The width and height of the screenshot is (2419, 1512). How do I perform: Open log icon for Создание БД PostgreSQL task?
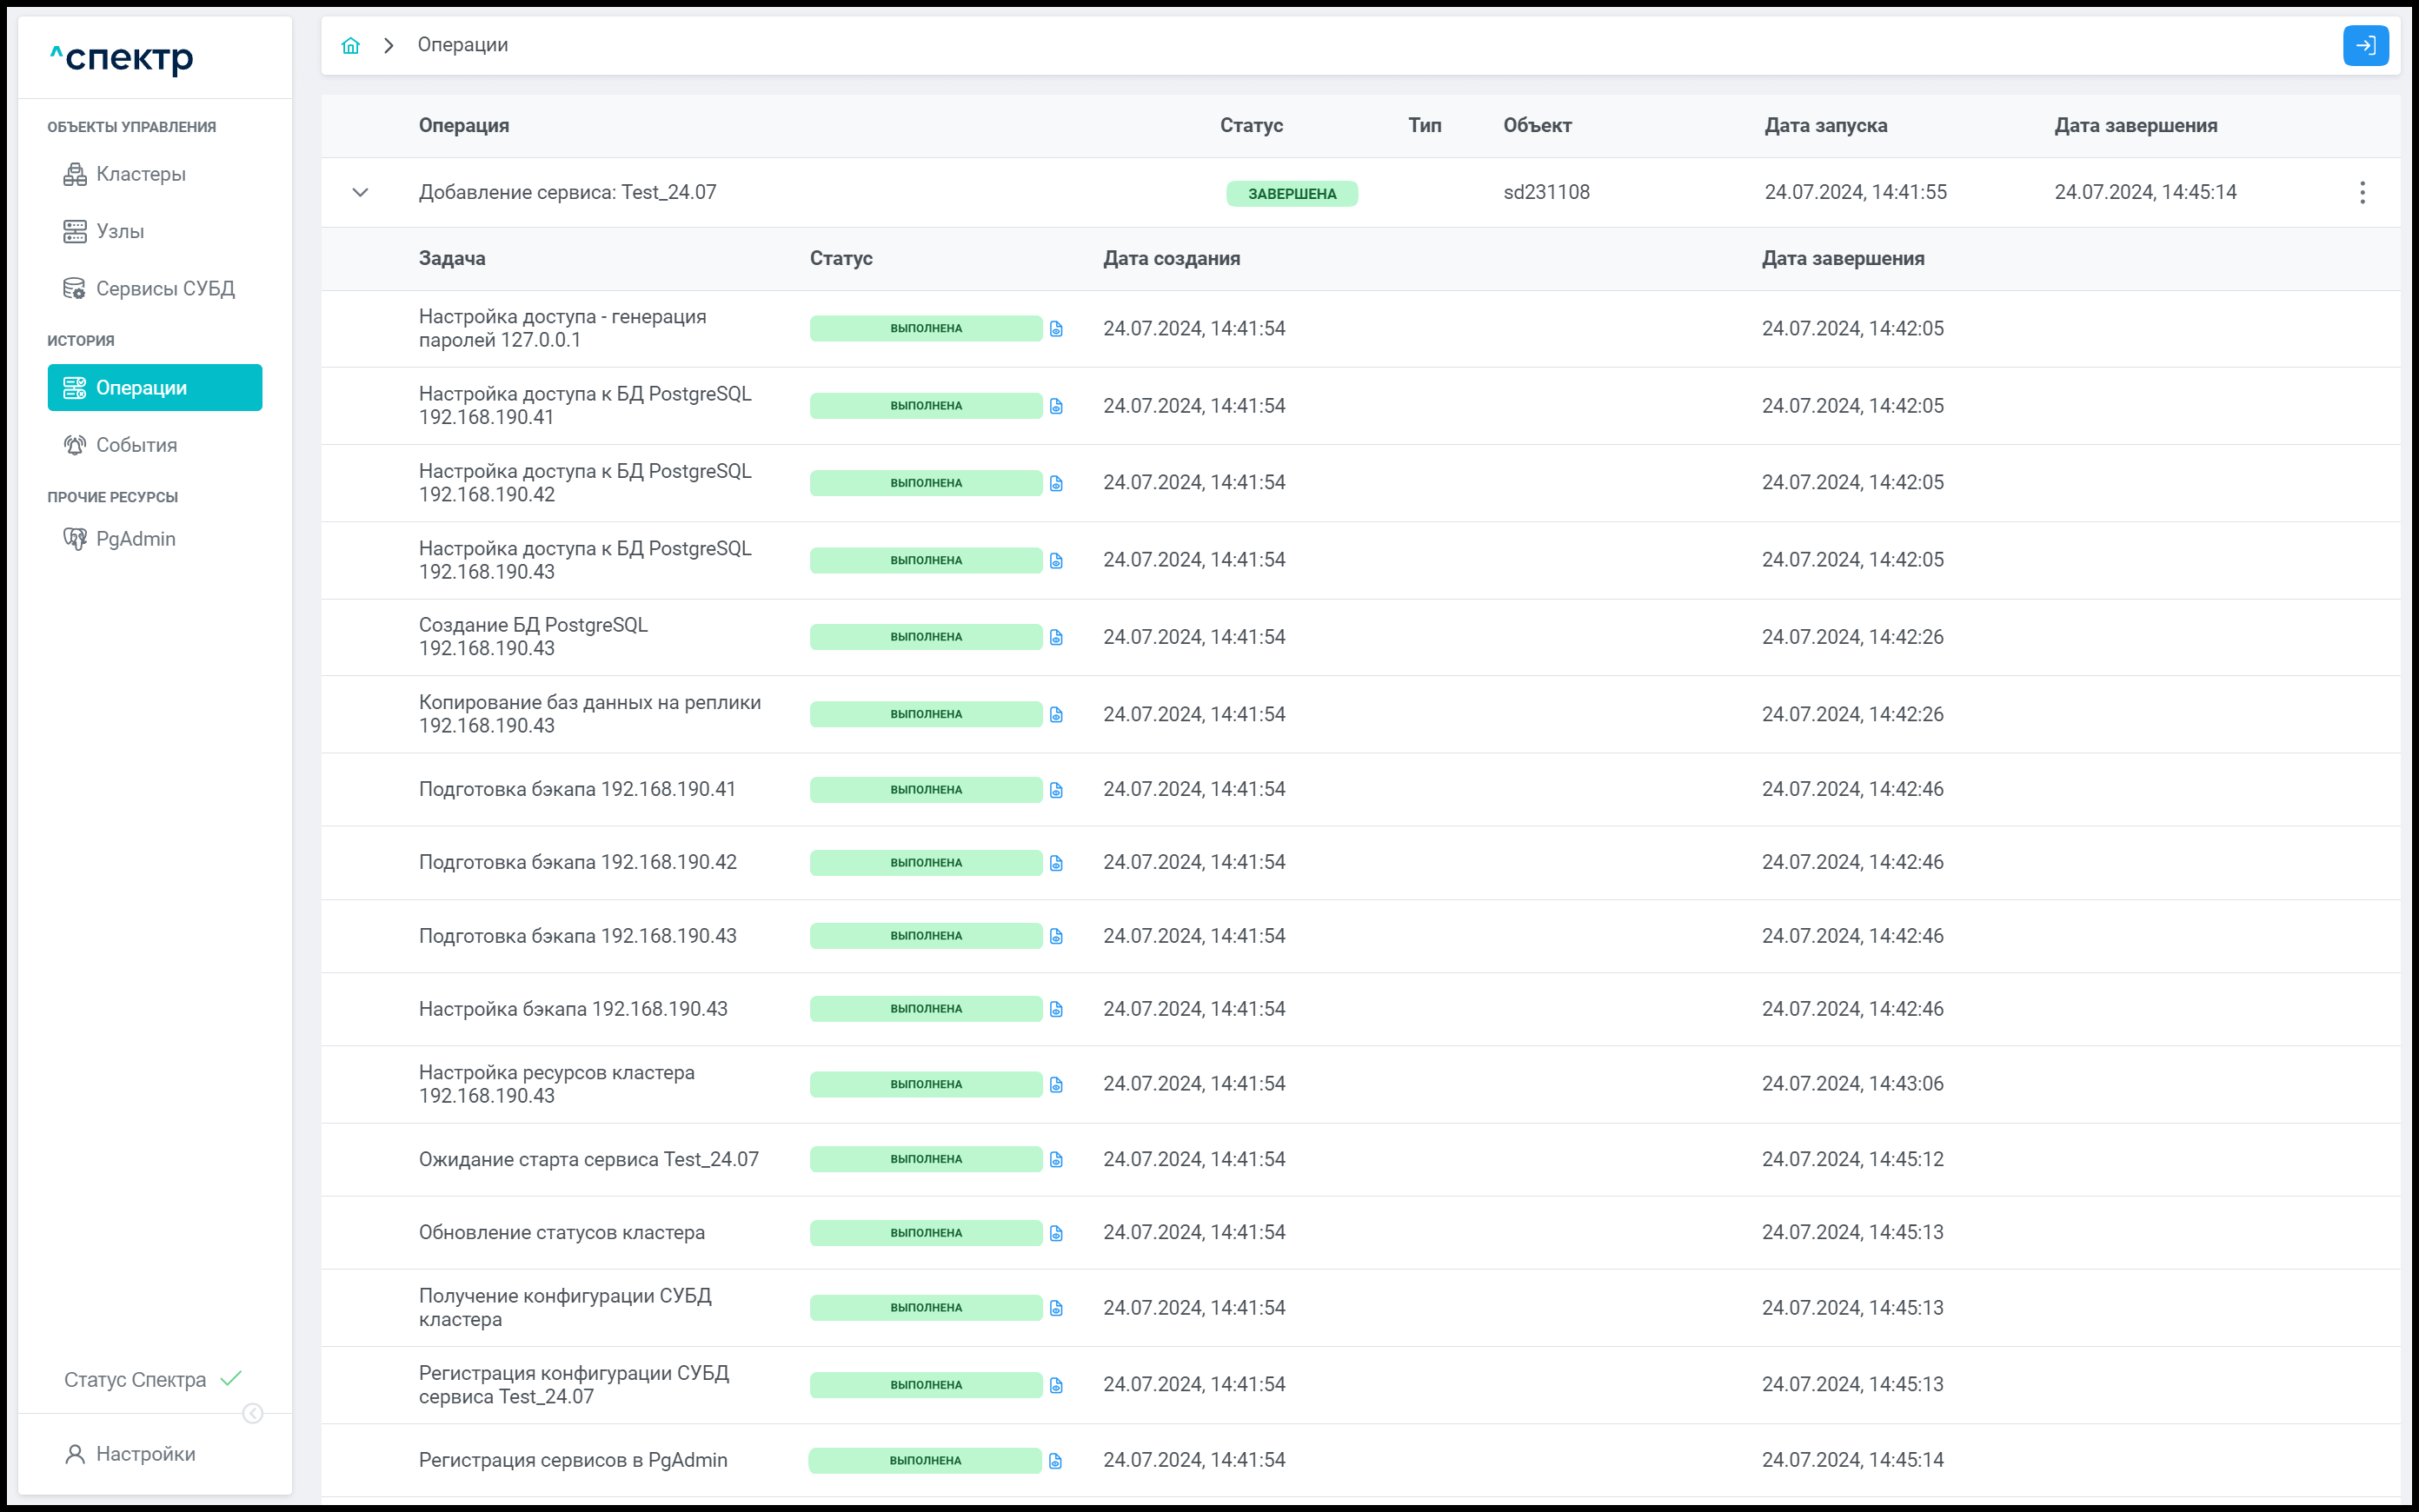1056,637
